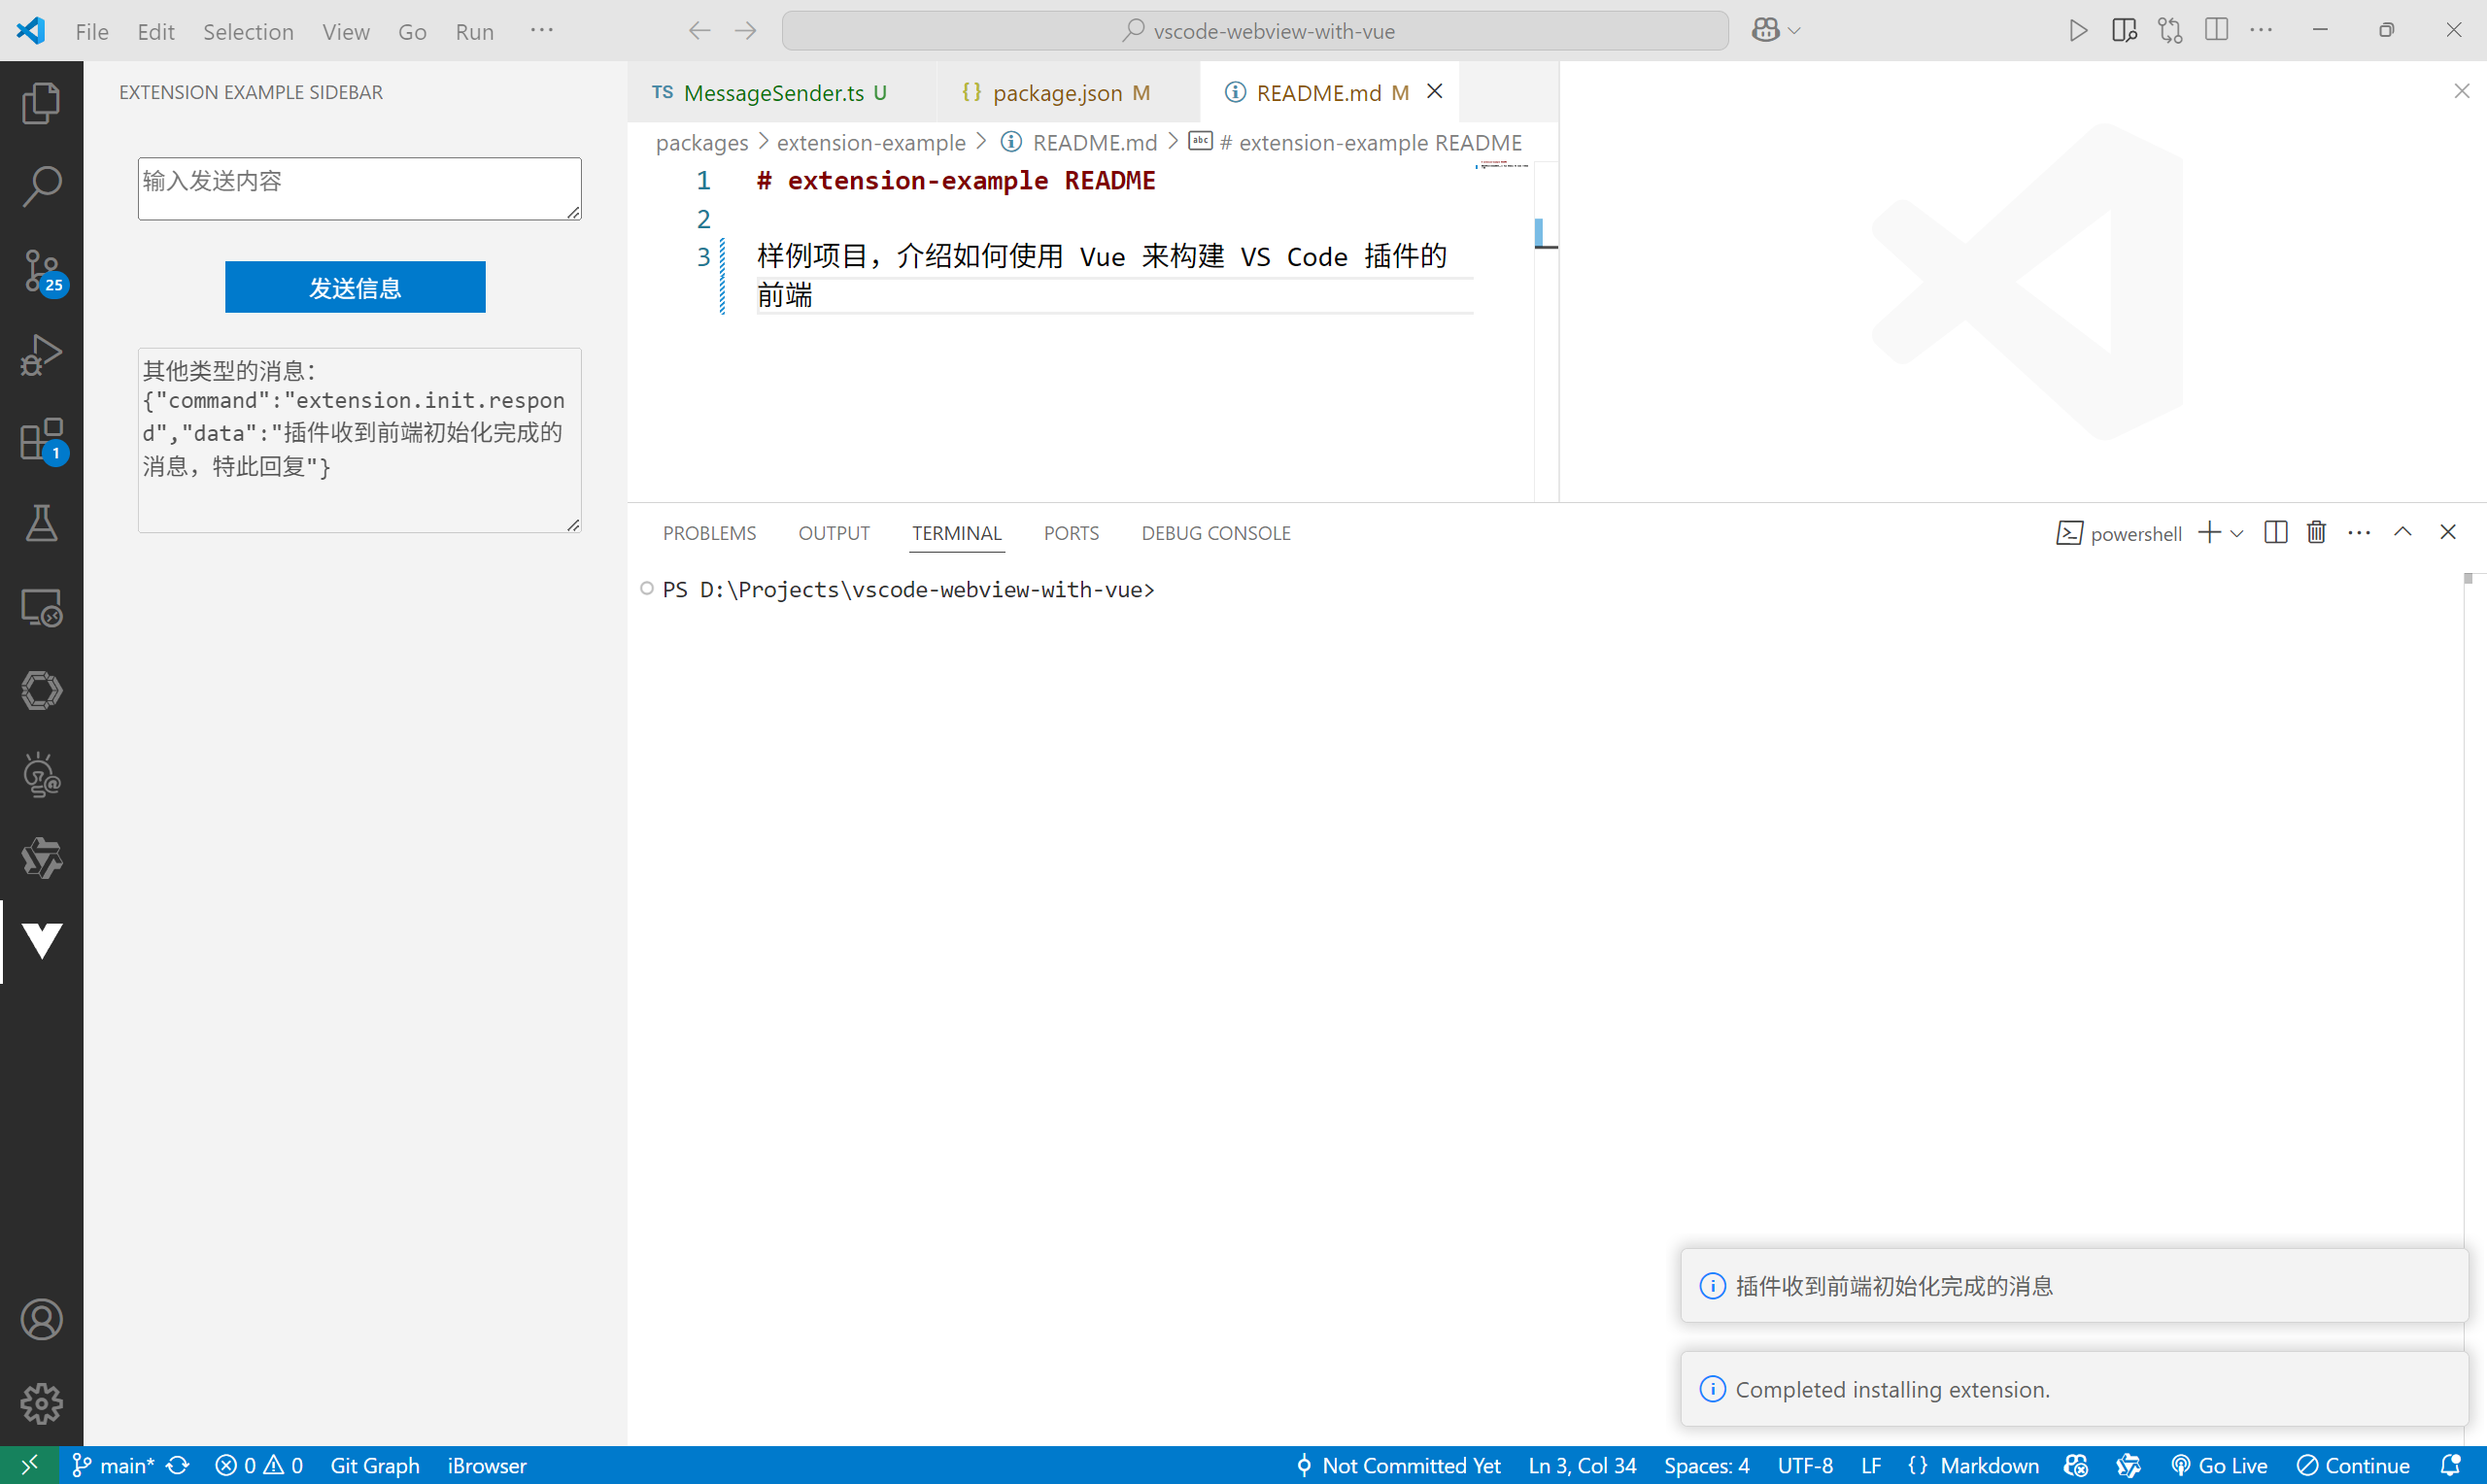Open the new terminal launch profile dropdown
This screenshot has height=1484, width=2487.
pos(2237,533)
